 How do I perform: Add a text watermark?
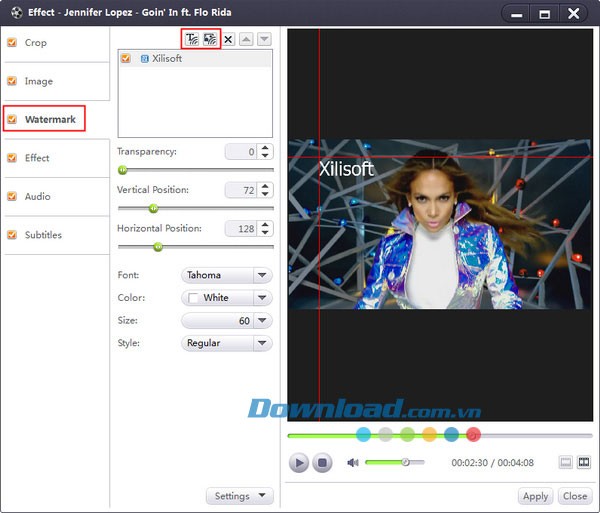192,39
